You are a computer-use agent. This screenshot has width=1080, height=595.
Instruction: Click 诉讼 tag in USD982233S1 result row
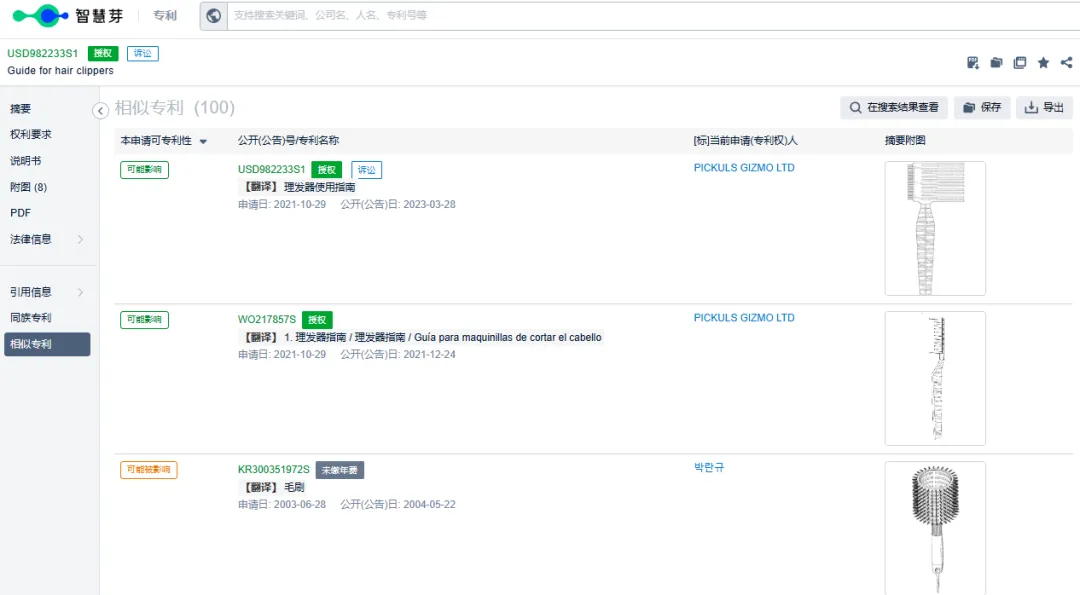[x=366, y=170]
